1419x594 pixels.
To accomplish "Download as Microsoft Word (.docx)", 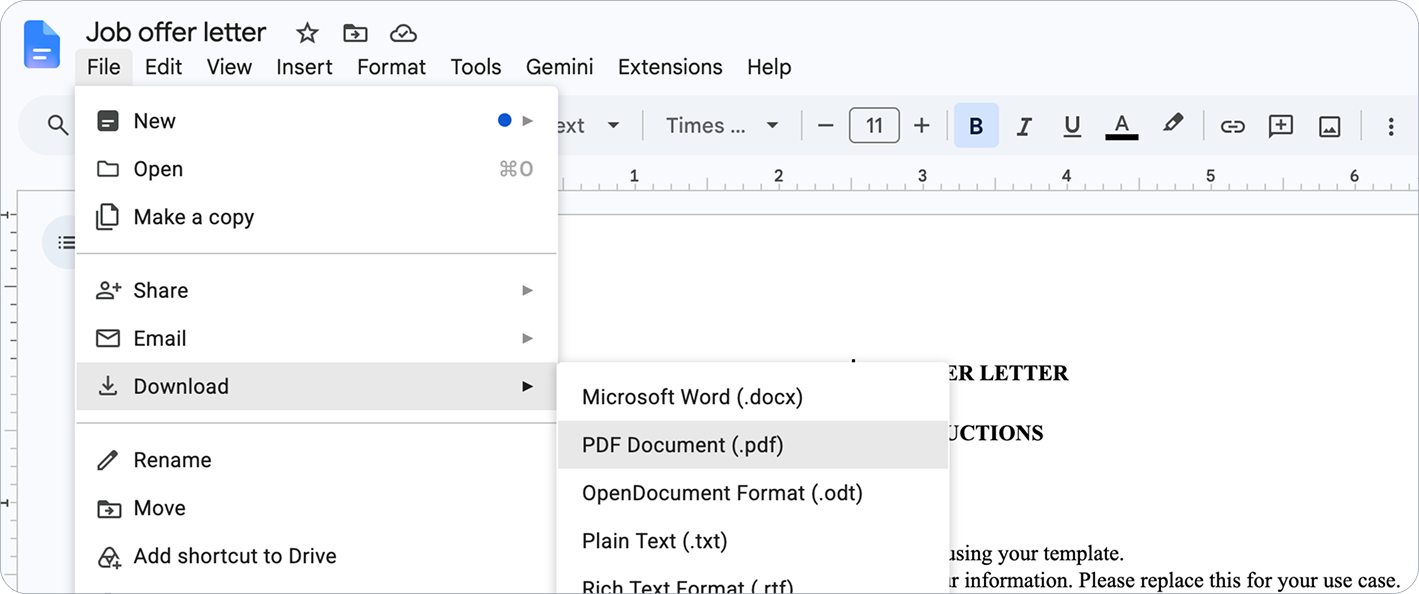I will [x=752, y=397].
